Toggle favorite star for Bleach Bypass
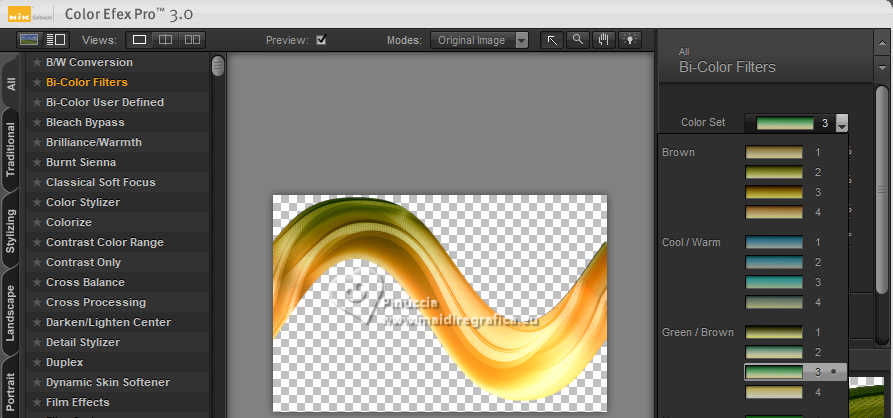This screenshot has height=418, width=893. coord(37,122)
